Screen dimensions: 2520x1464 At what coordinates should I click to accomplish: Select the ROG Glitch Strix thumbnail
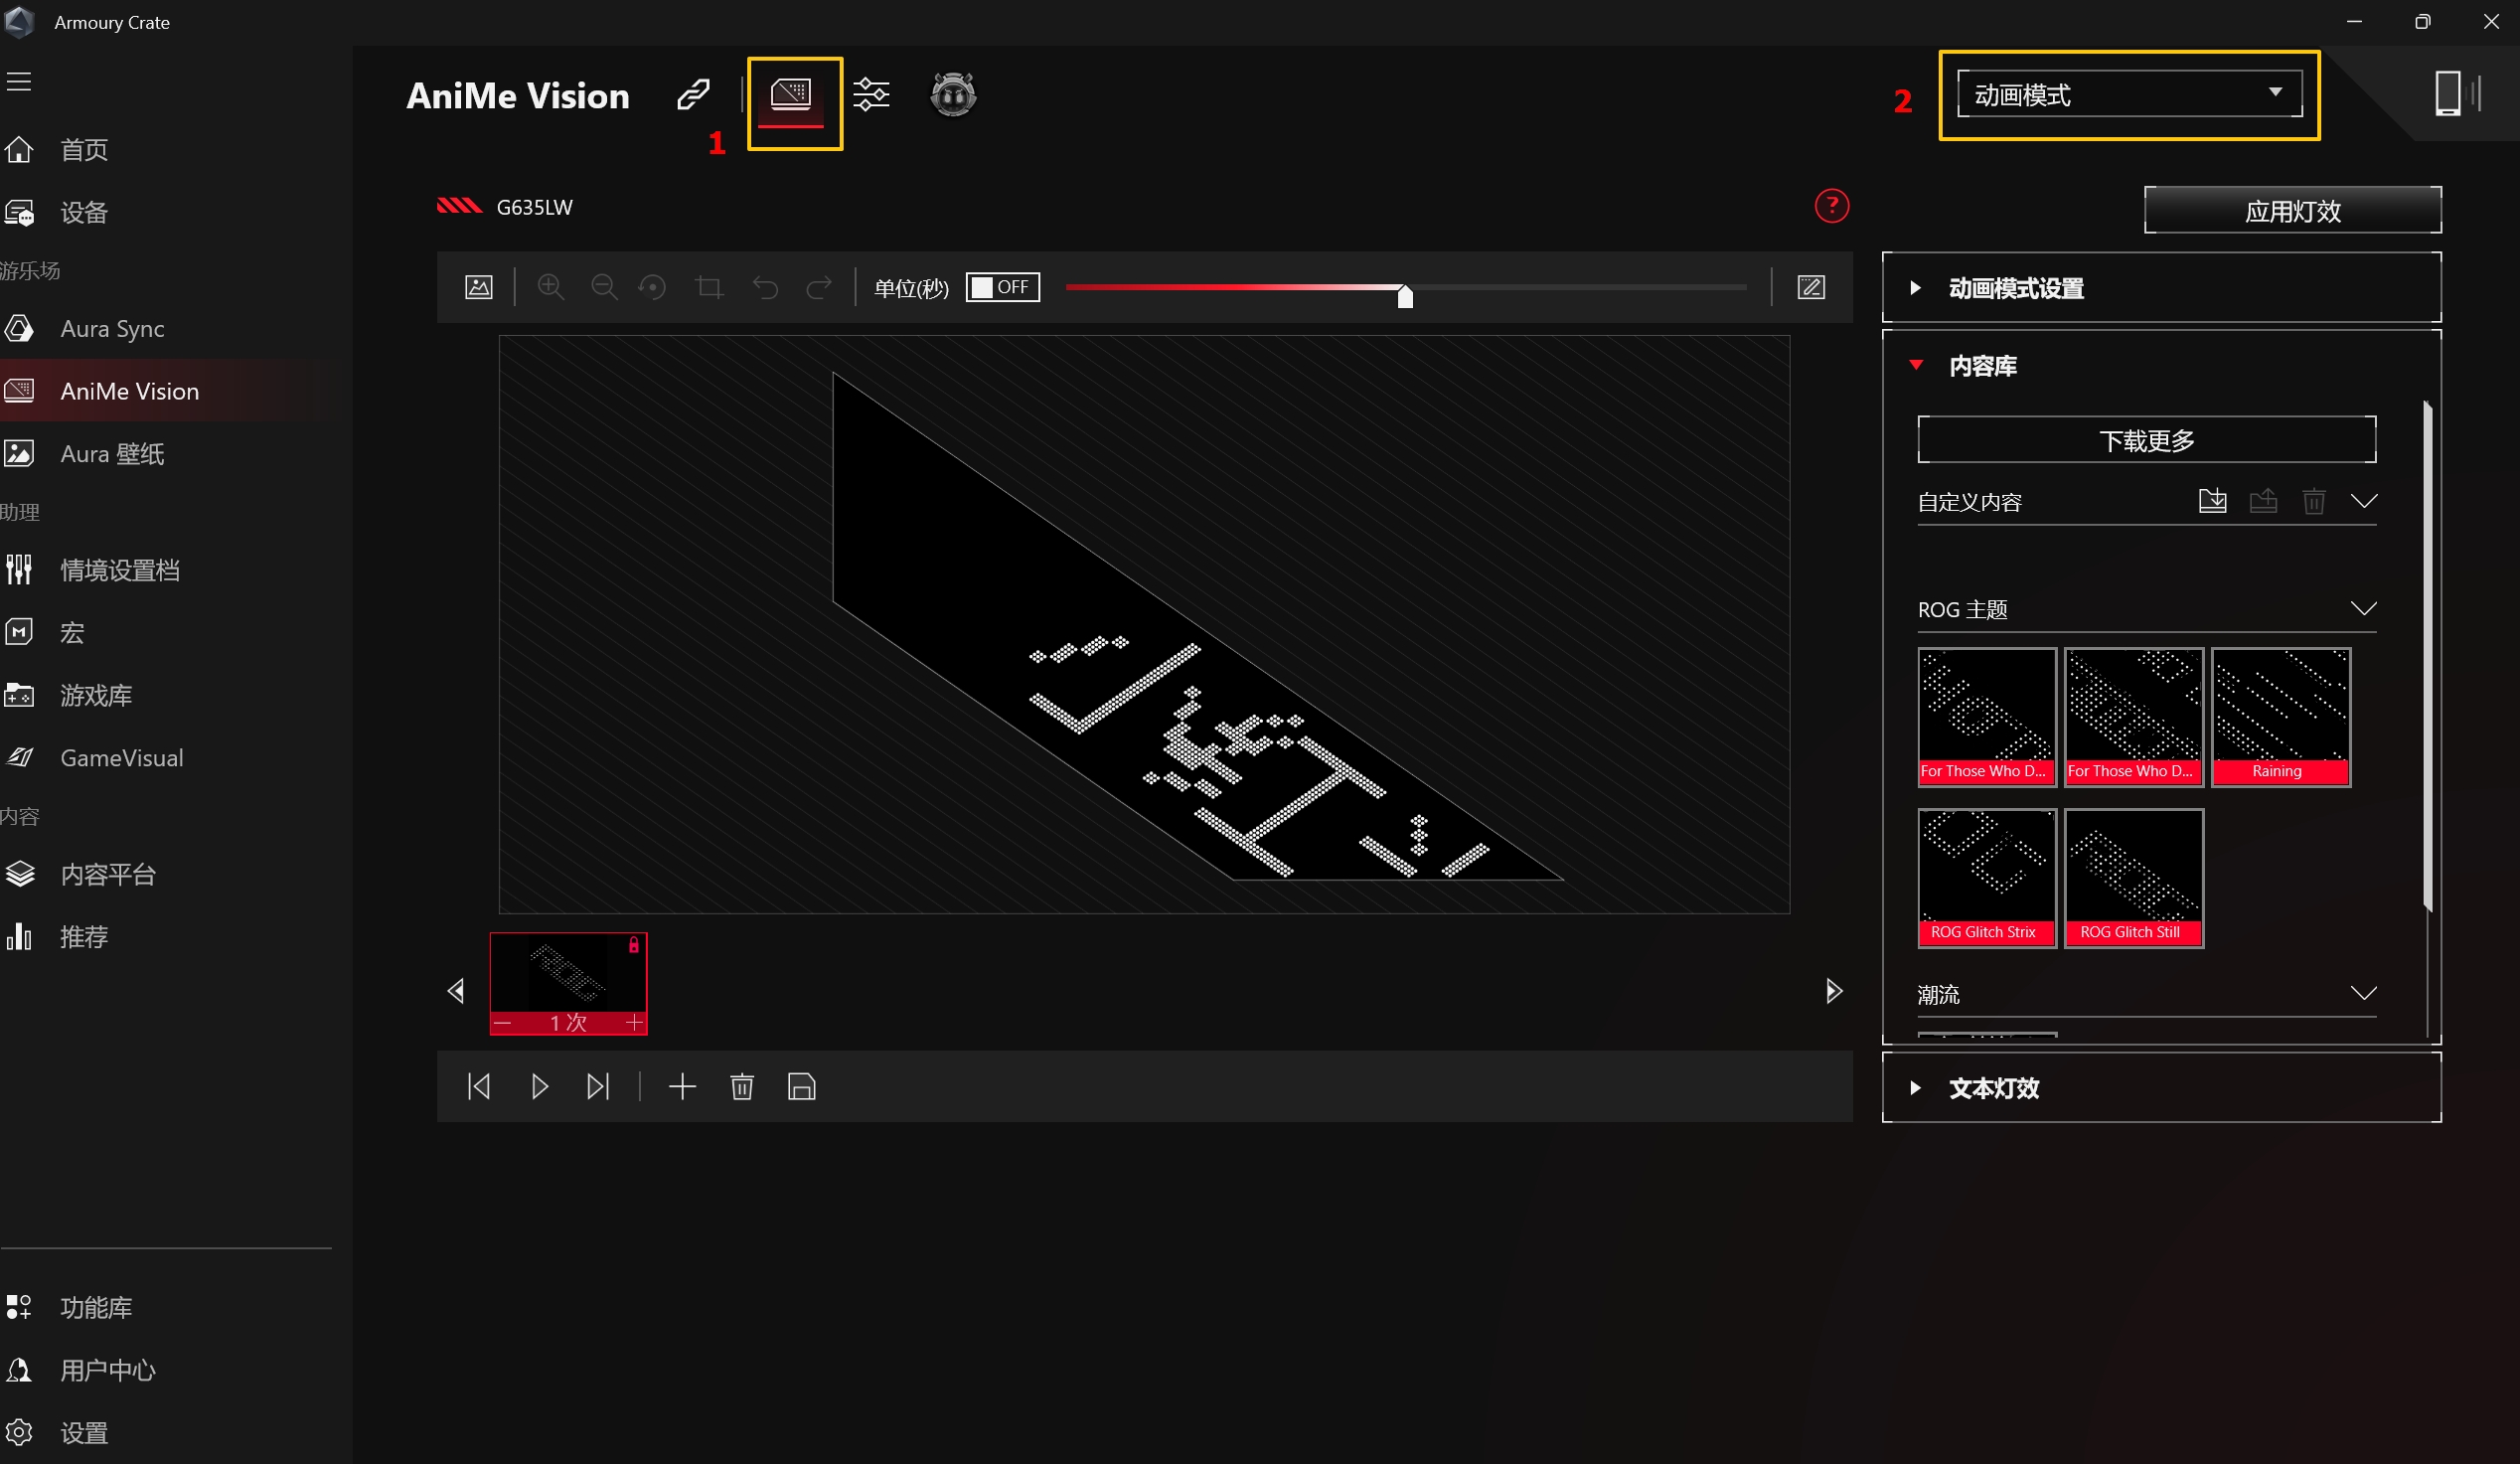(1987, 878)
